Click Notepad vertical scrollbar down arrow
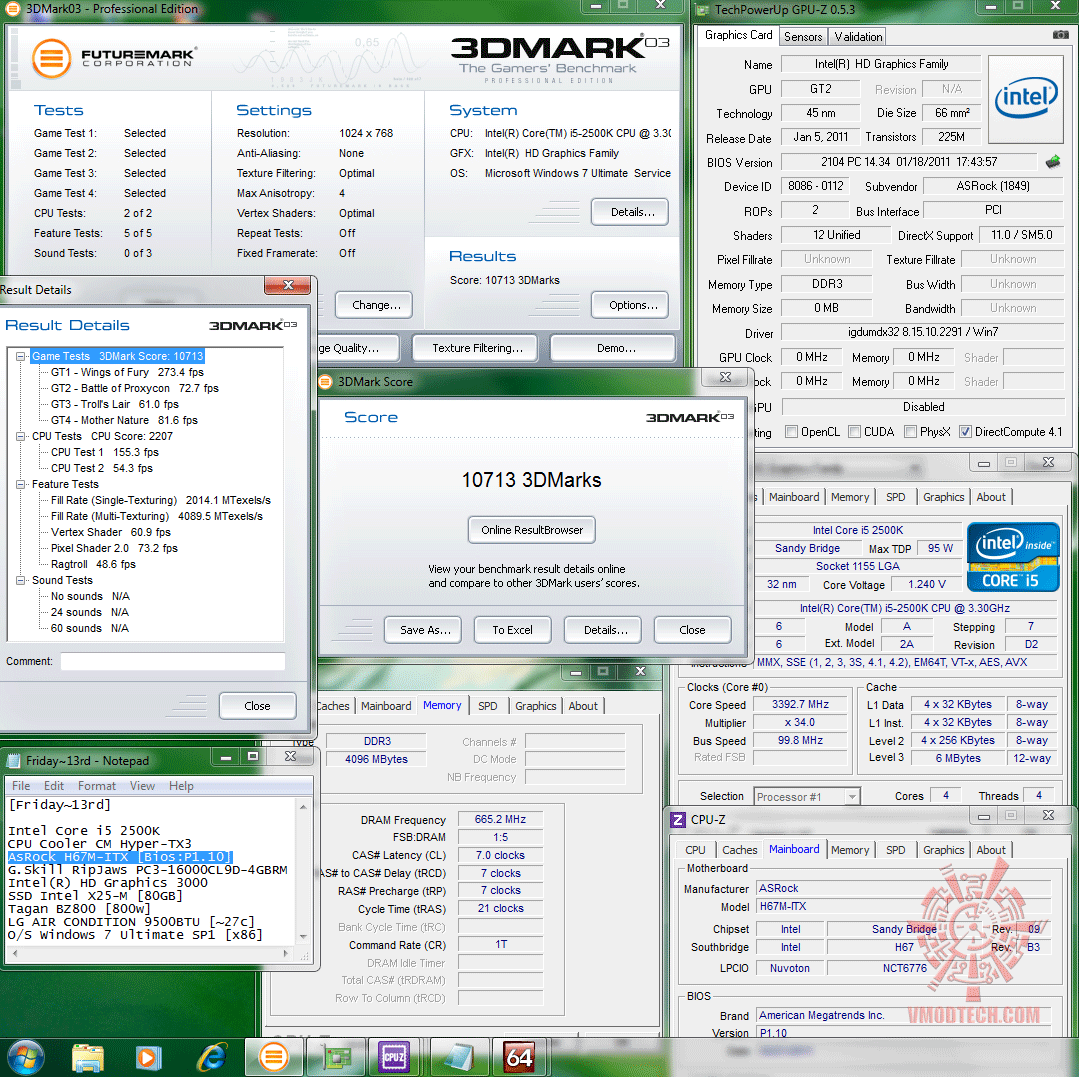Screen dimensions: 1079x1077 pyautogui.click(x=303, y=937)
